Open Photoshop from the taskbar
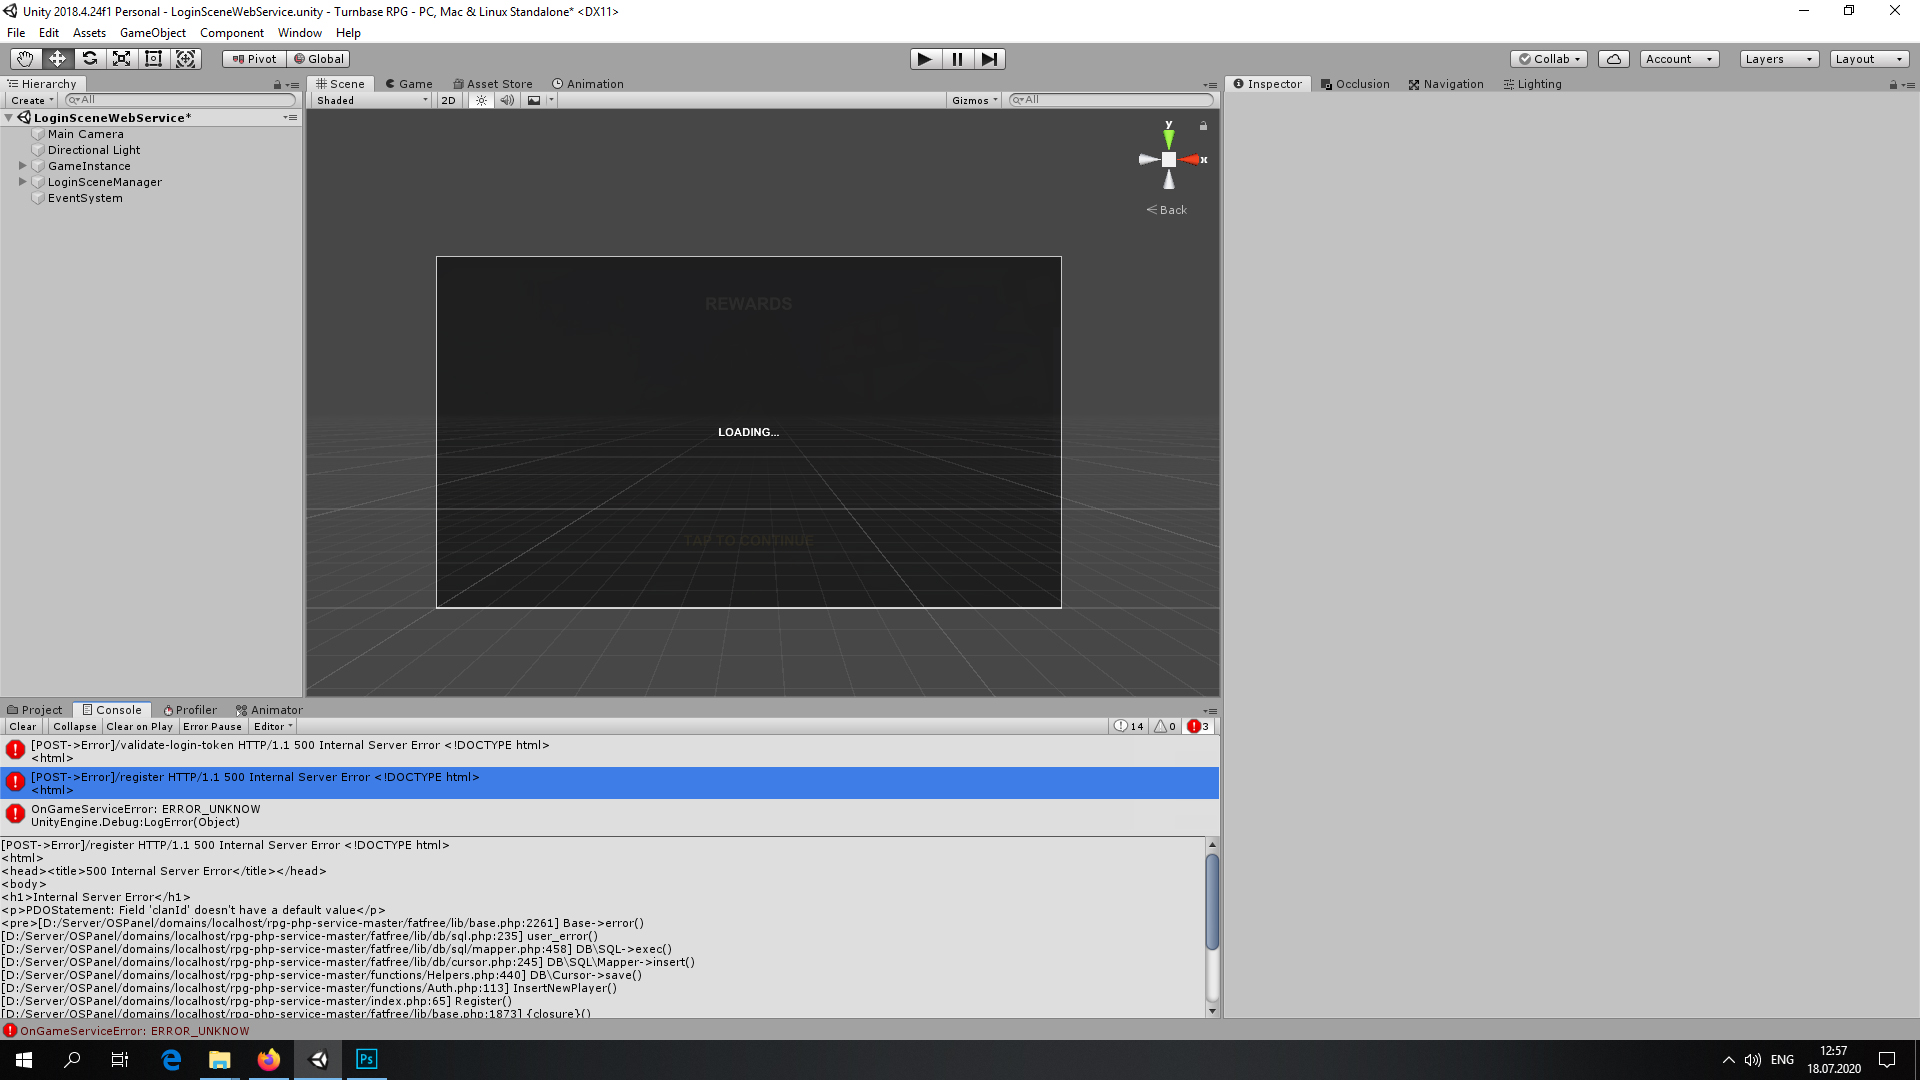 [x=366, y=1059]
